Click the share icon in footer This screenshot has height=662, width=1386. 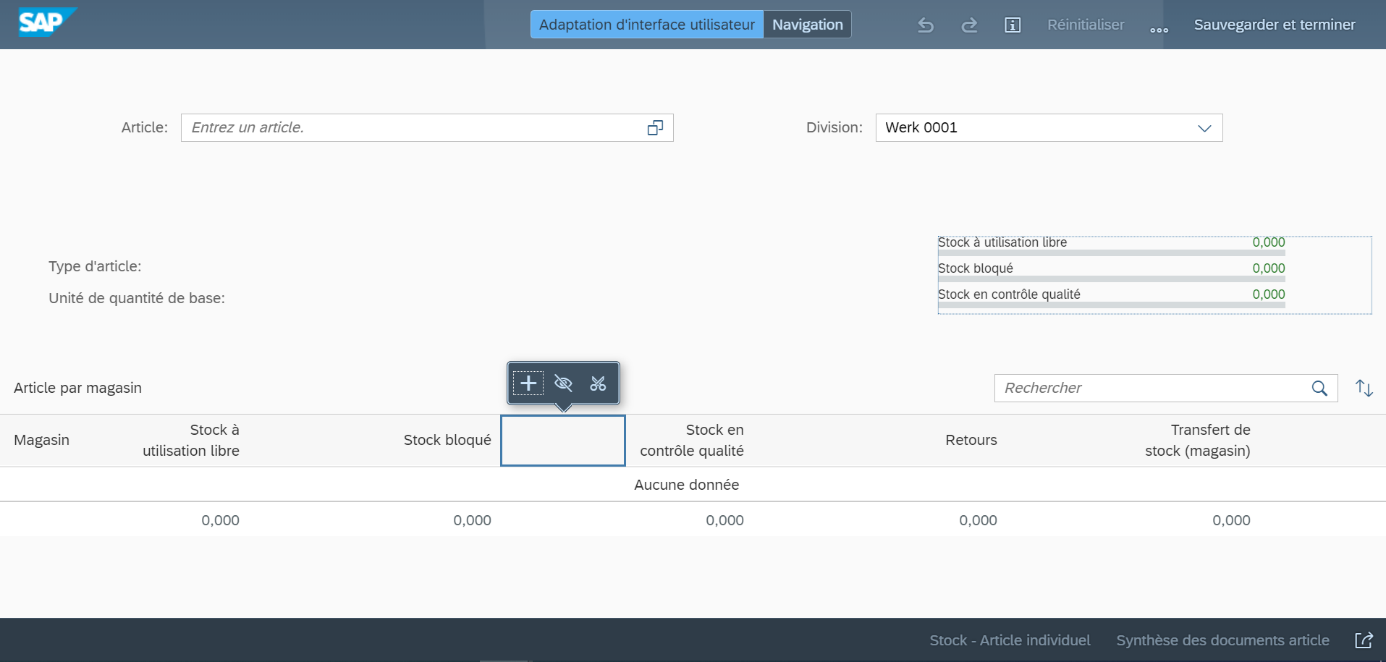1364,640
